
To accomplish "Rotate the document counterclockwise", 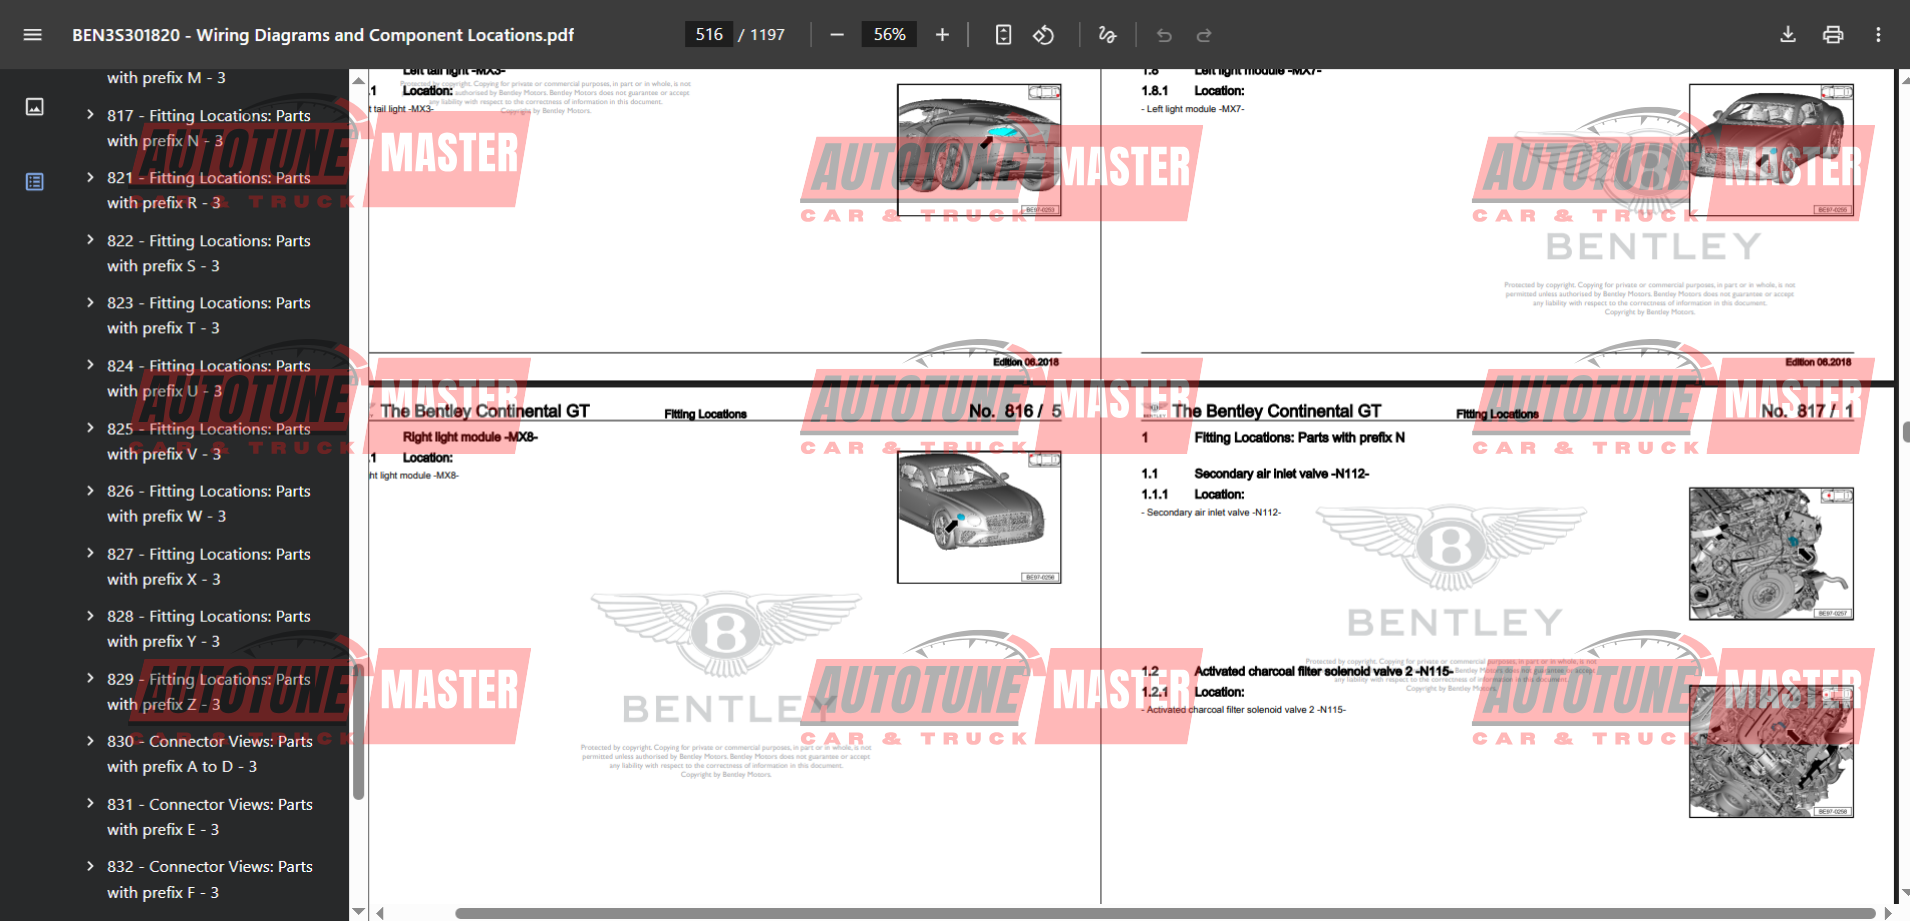I will [1043, 35].
